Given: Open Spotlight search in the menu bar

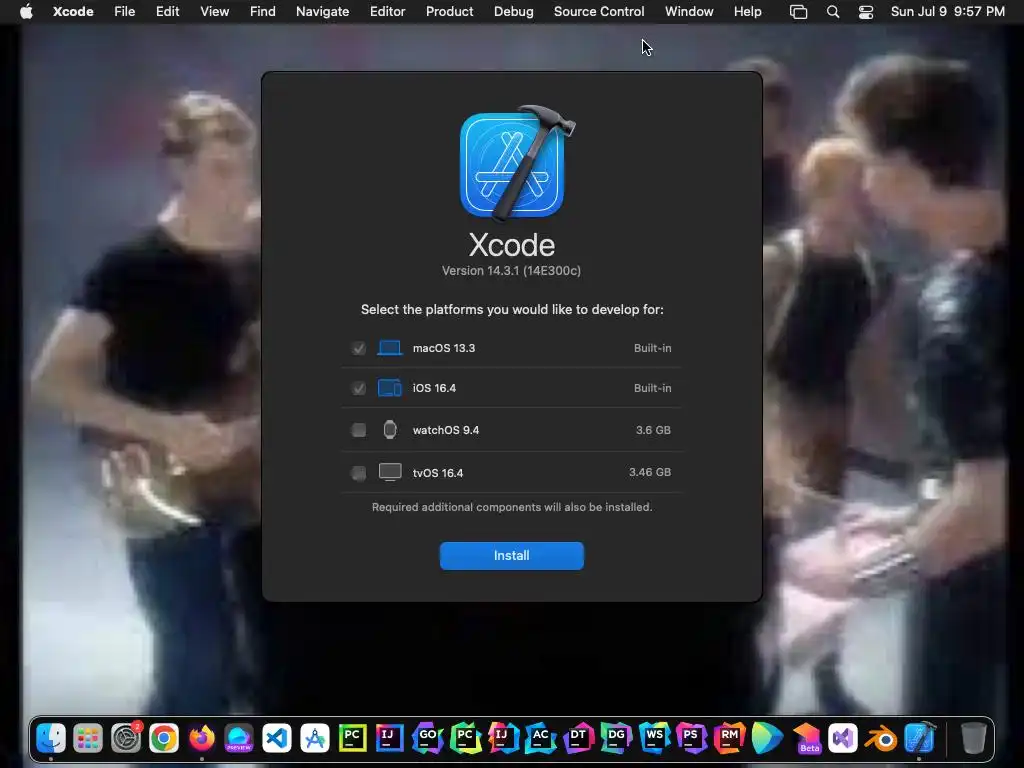Looking at the screenshot, I should coord(833,12).
